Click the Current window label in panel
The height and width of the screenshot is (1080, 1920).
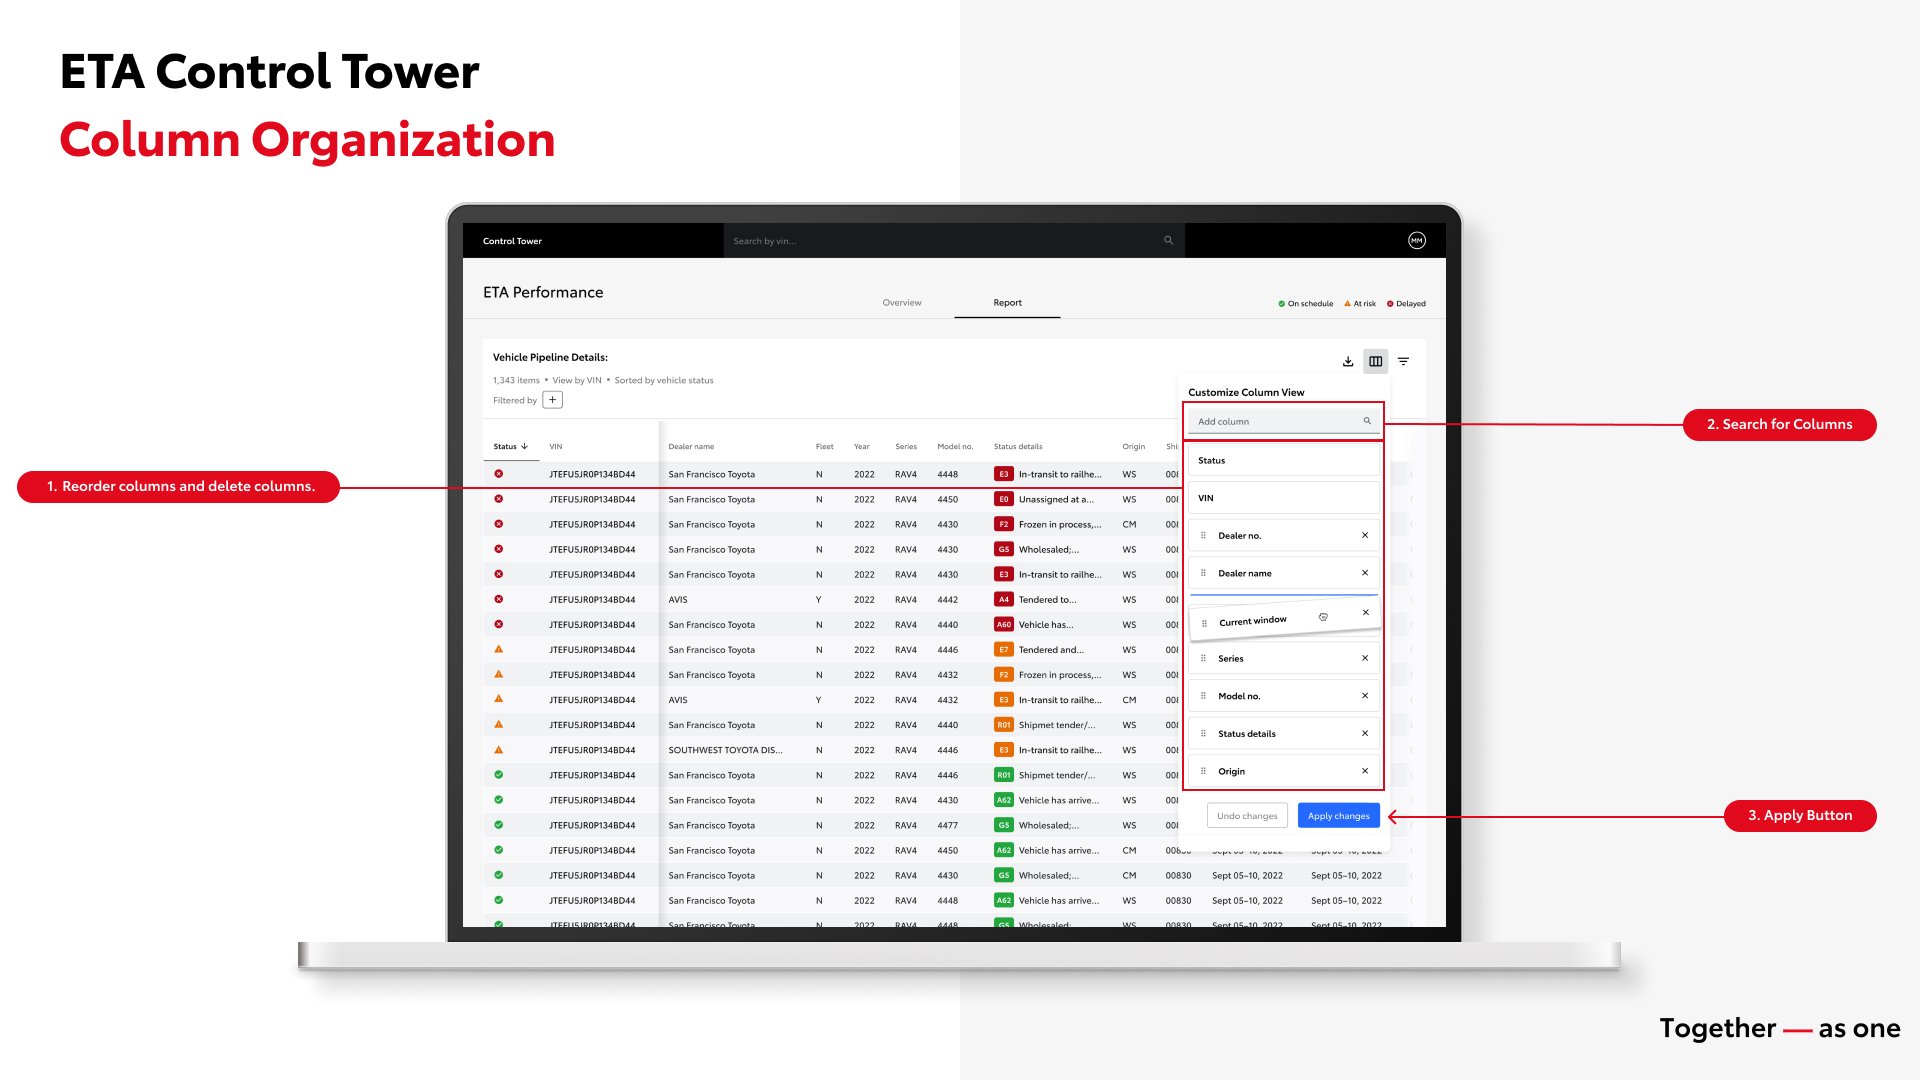click(1253, 621)
